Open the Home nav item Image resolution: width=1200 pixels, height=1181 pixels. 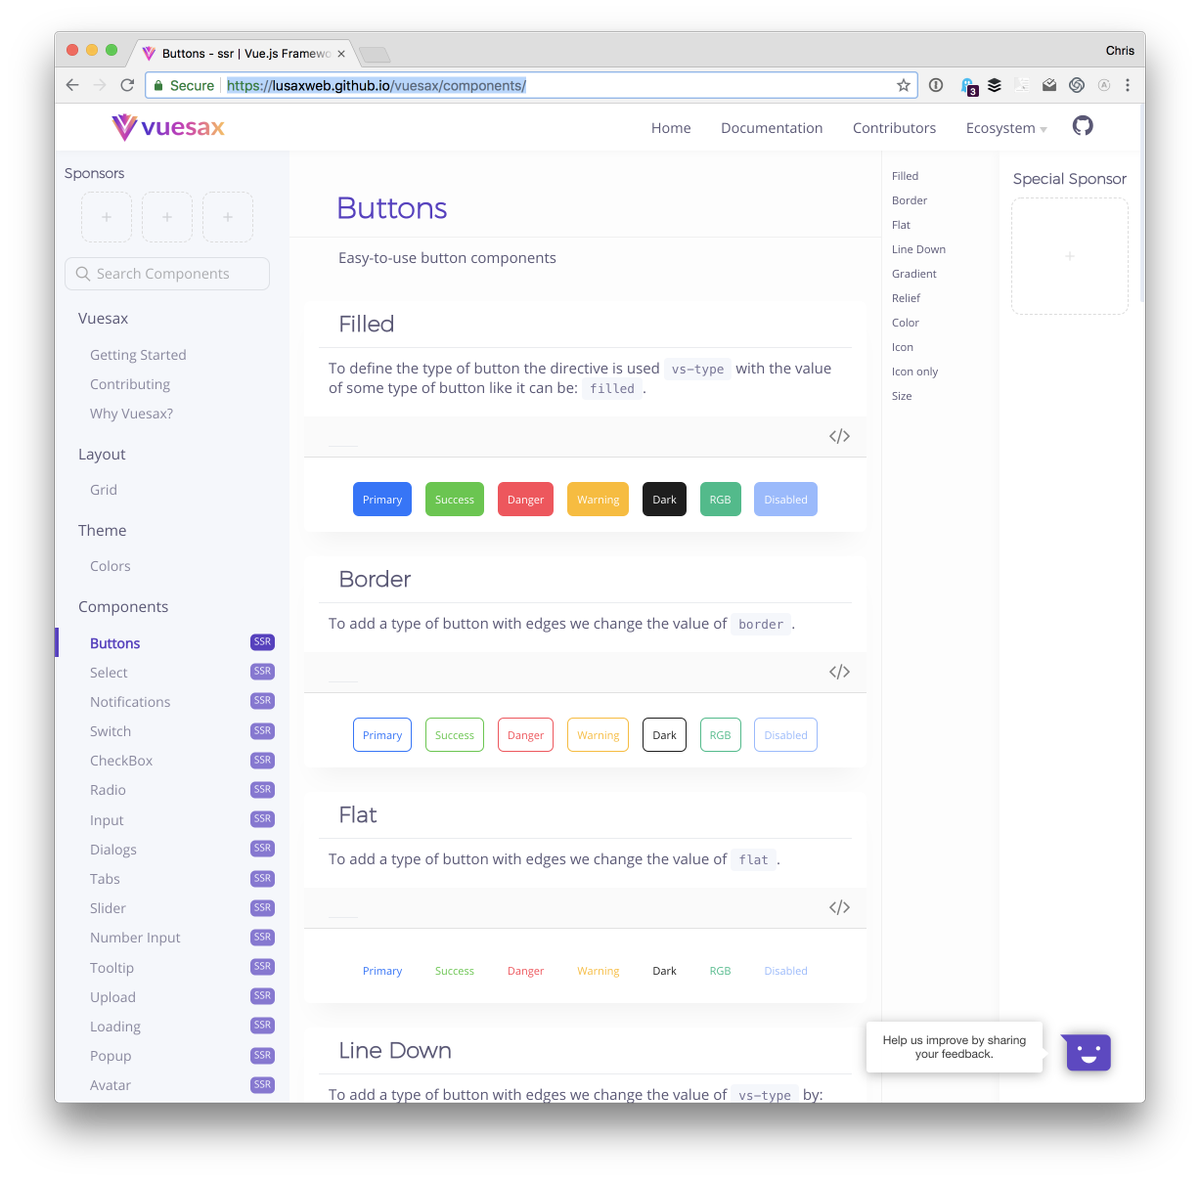click(671, 128)
